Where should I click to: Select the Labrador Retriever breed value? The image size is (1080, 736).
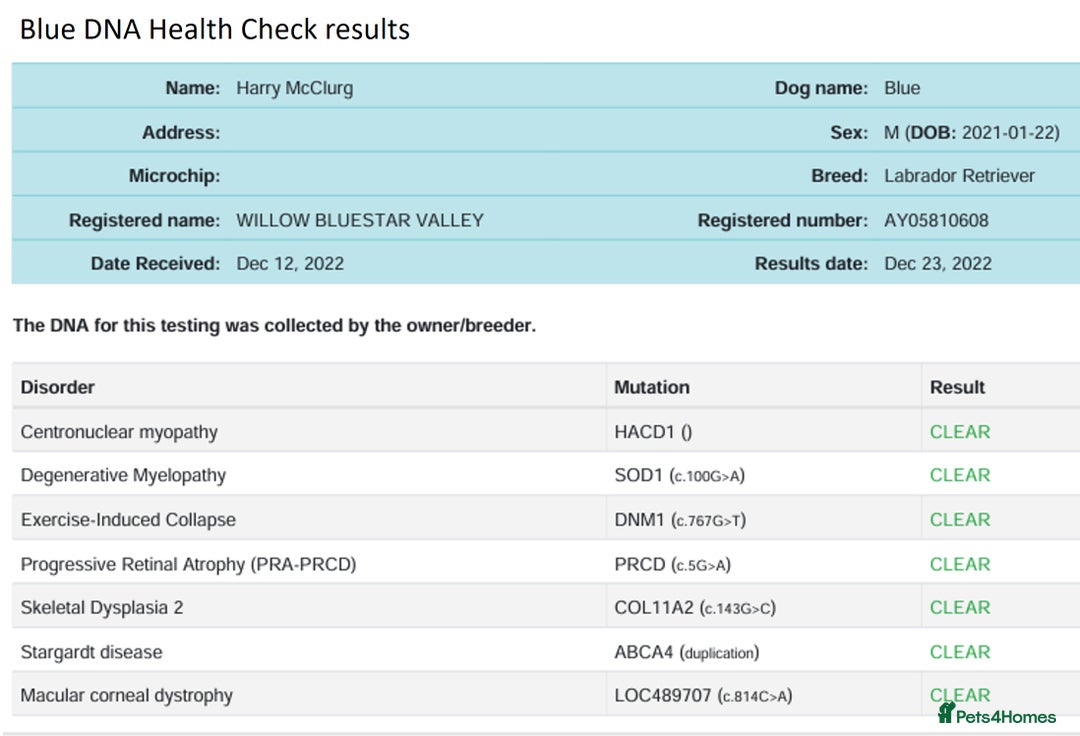click(959, 176)
